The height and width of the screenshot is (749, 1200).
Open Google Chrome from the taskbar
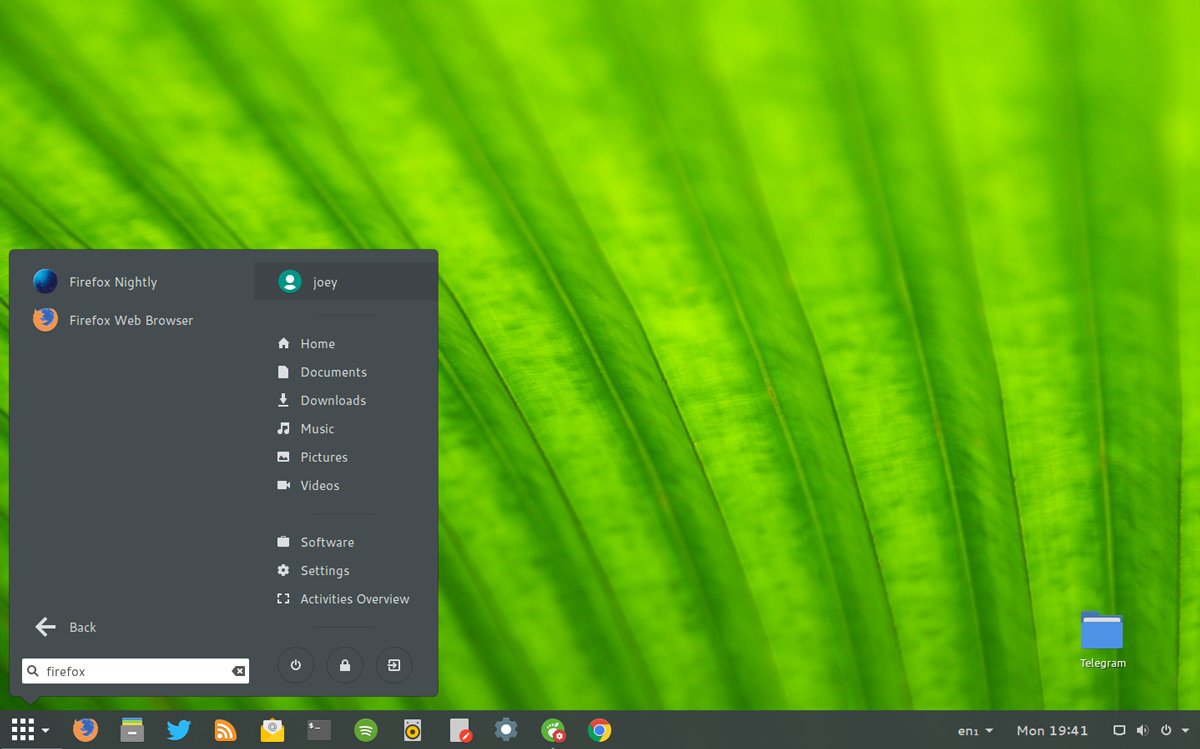point(599,730)
